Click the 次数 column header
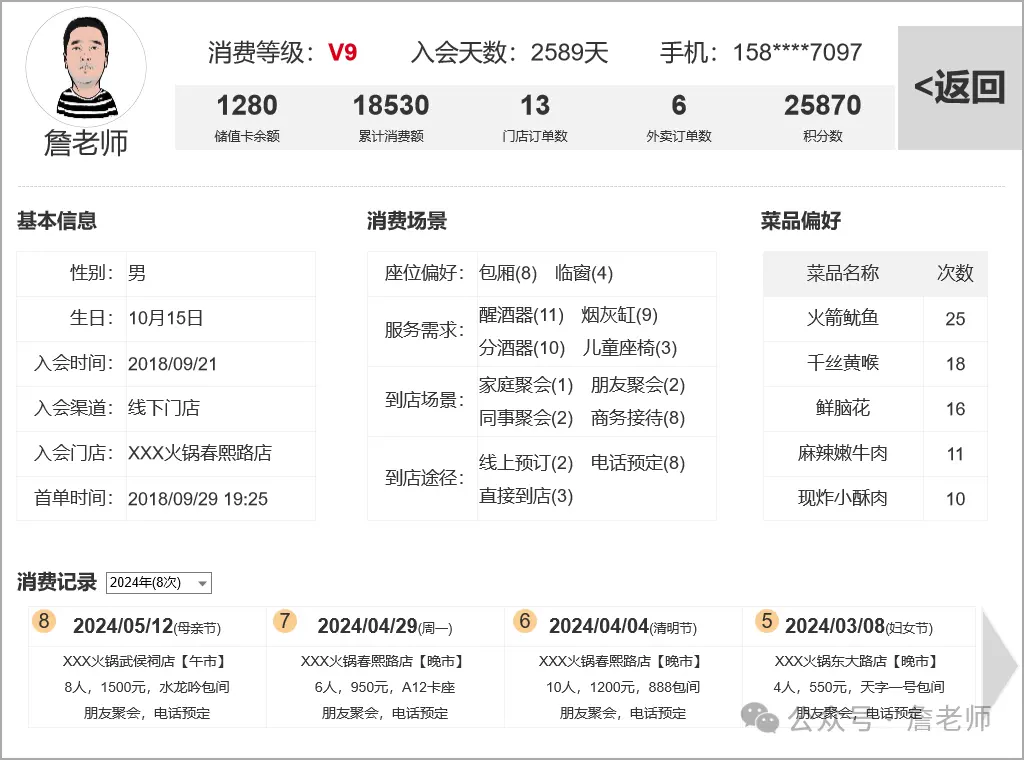Image resolution: width=1024 pixels, height=760 pixels. (955, 274)
